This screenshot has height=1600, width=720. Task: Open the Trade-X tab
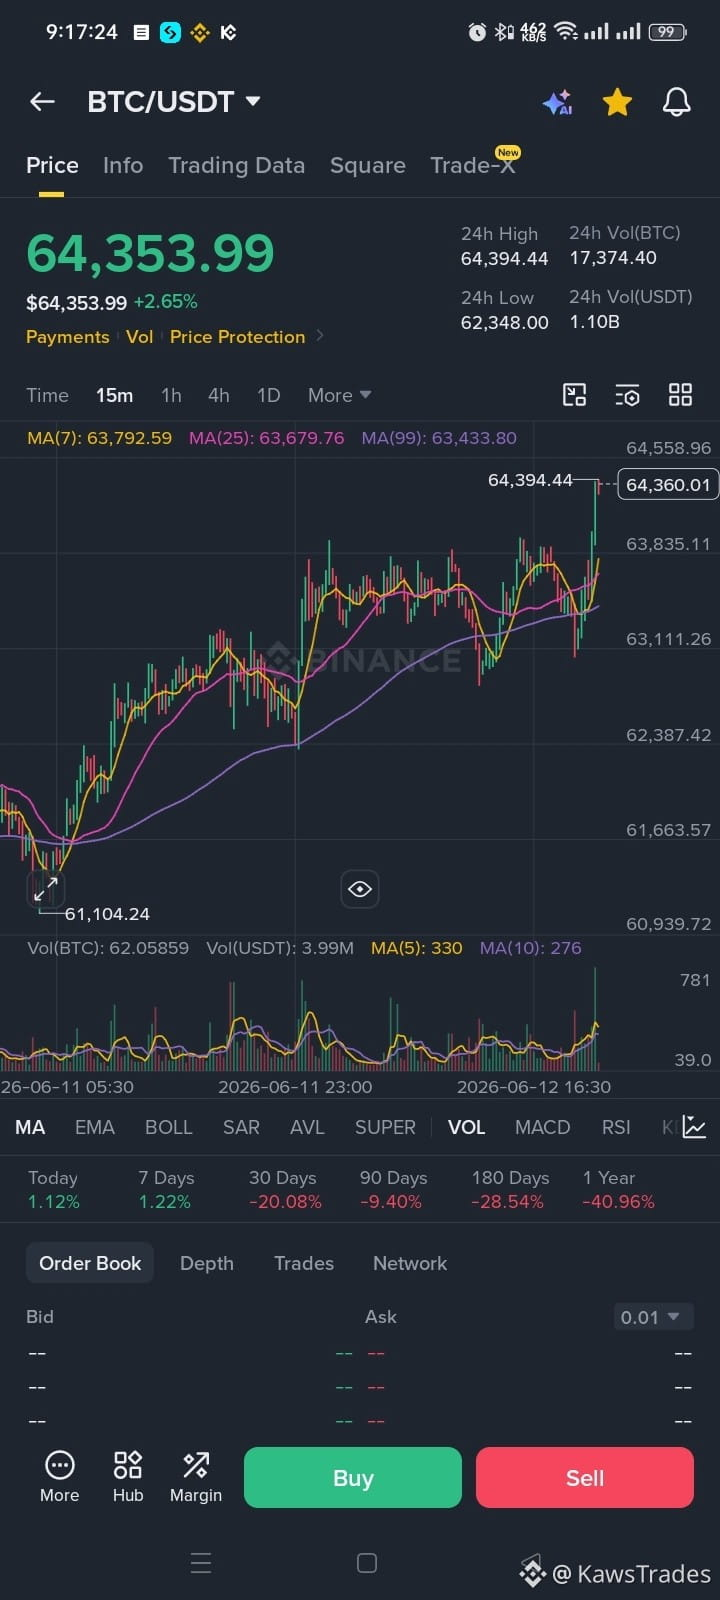(x=472, y=165)
